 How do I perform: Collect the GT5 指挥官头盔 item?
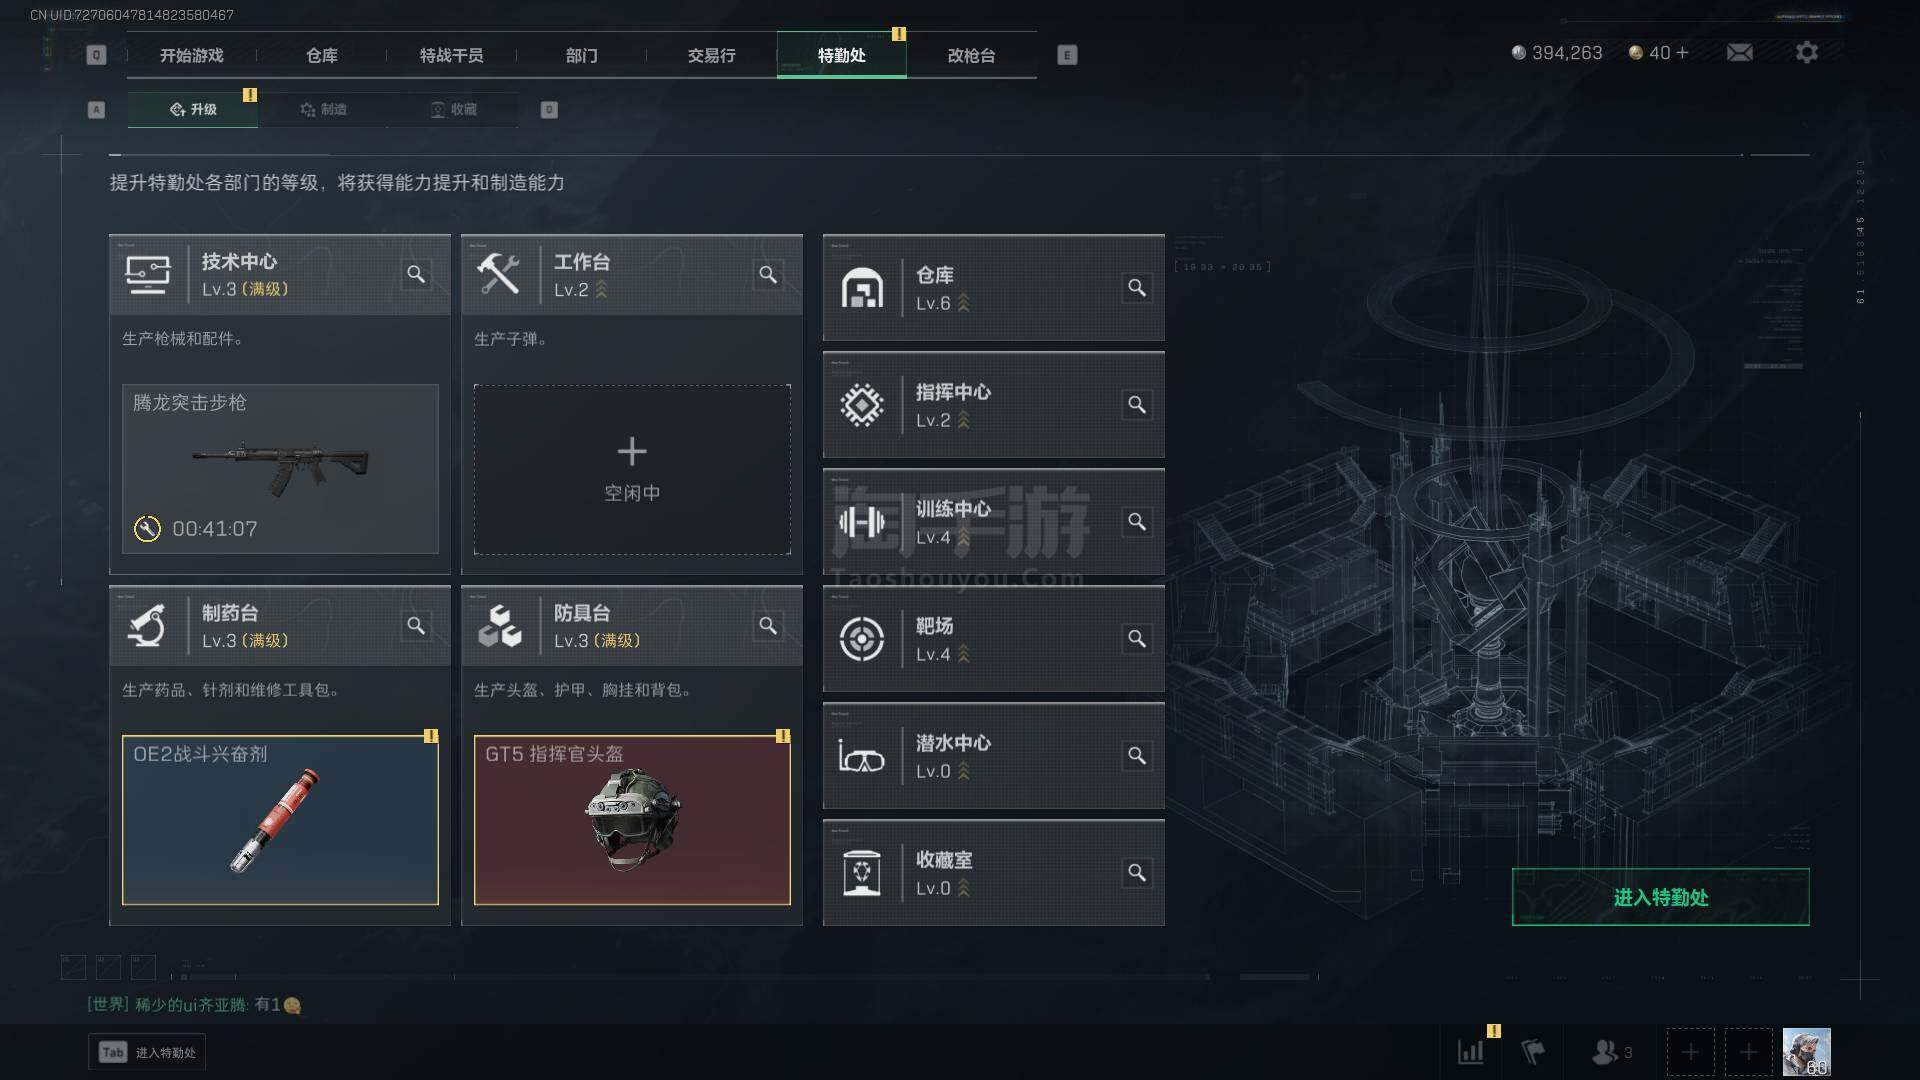[632, 820]
